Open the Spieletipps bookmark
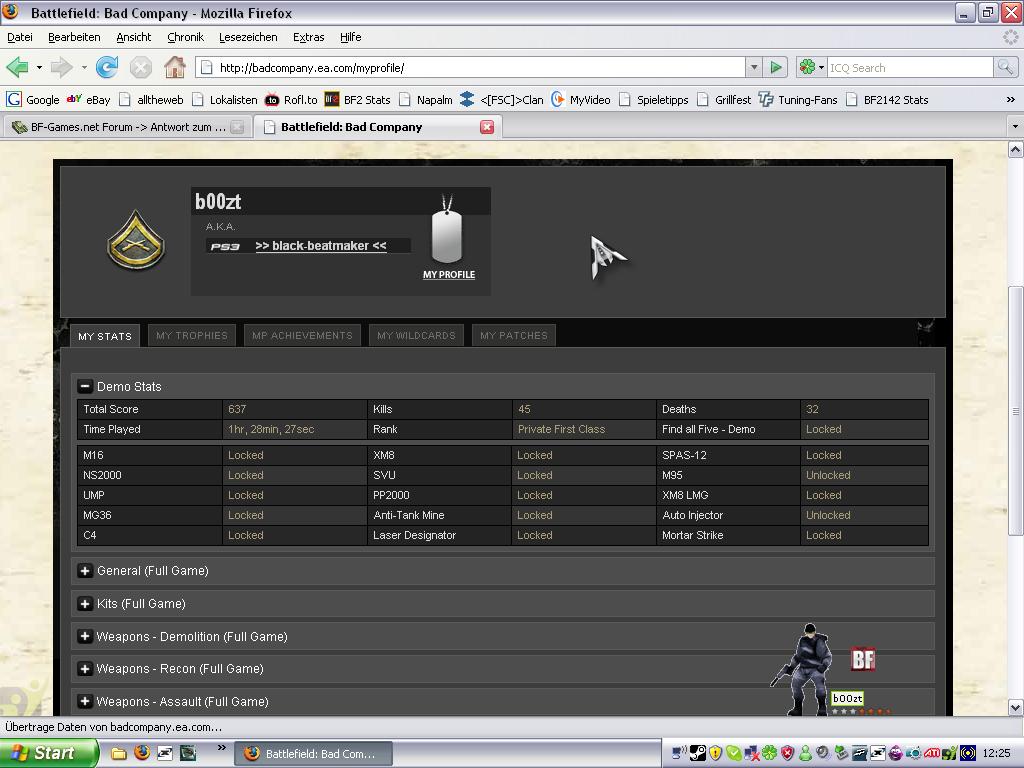The height and width of the screenshot is (768, 1024). [654, 100]
